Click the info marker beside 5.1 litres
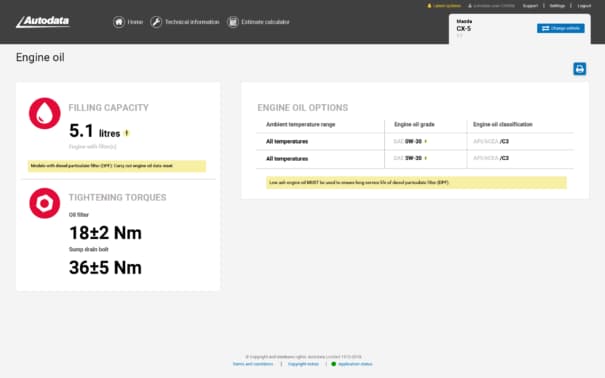Screen dimensions: 605x378 [127, 133]
